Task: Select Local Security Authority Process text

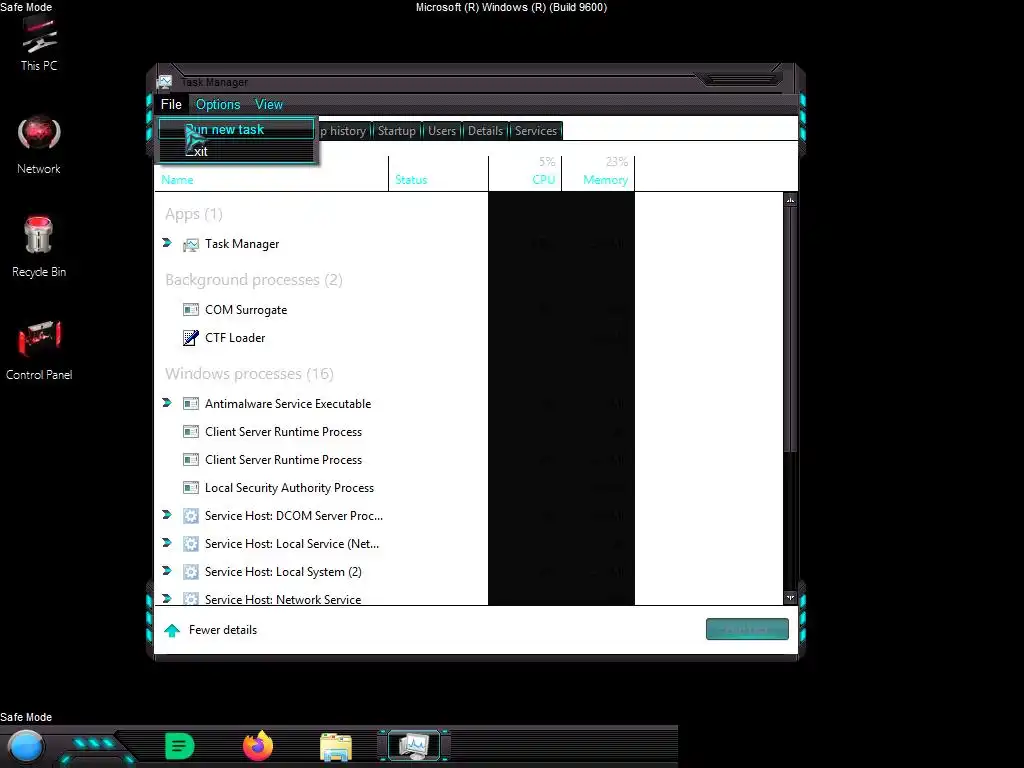Action: pos(289,488)
